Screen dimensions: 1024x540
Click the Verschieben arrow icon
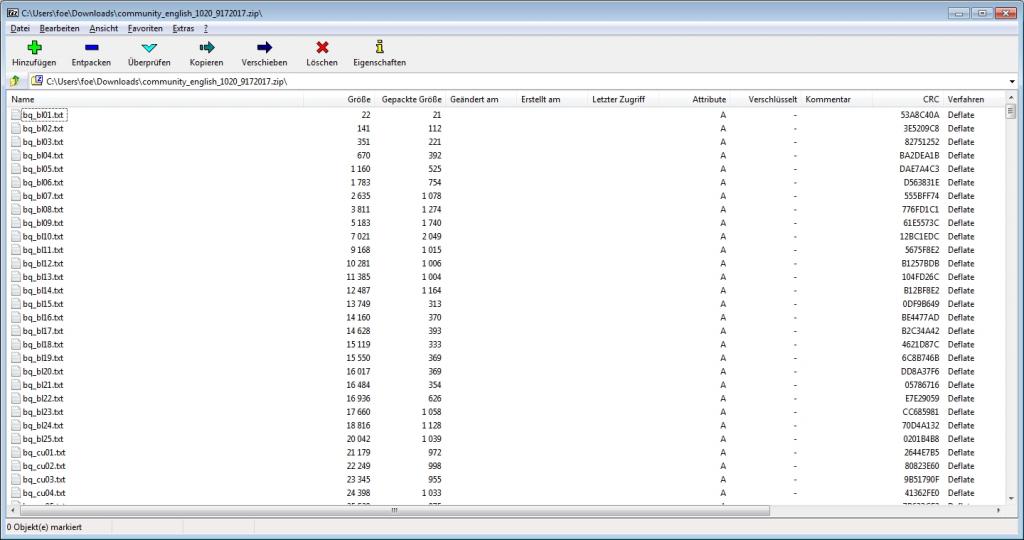[x=264, y=47]
